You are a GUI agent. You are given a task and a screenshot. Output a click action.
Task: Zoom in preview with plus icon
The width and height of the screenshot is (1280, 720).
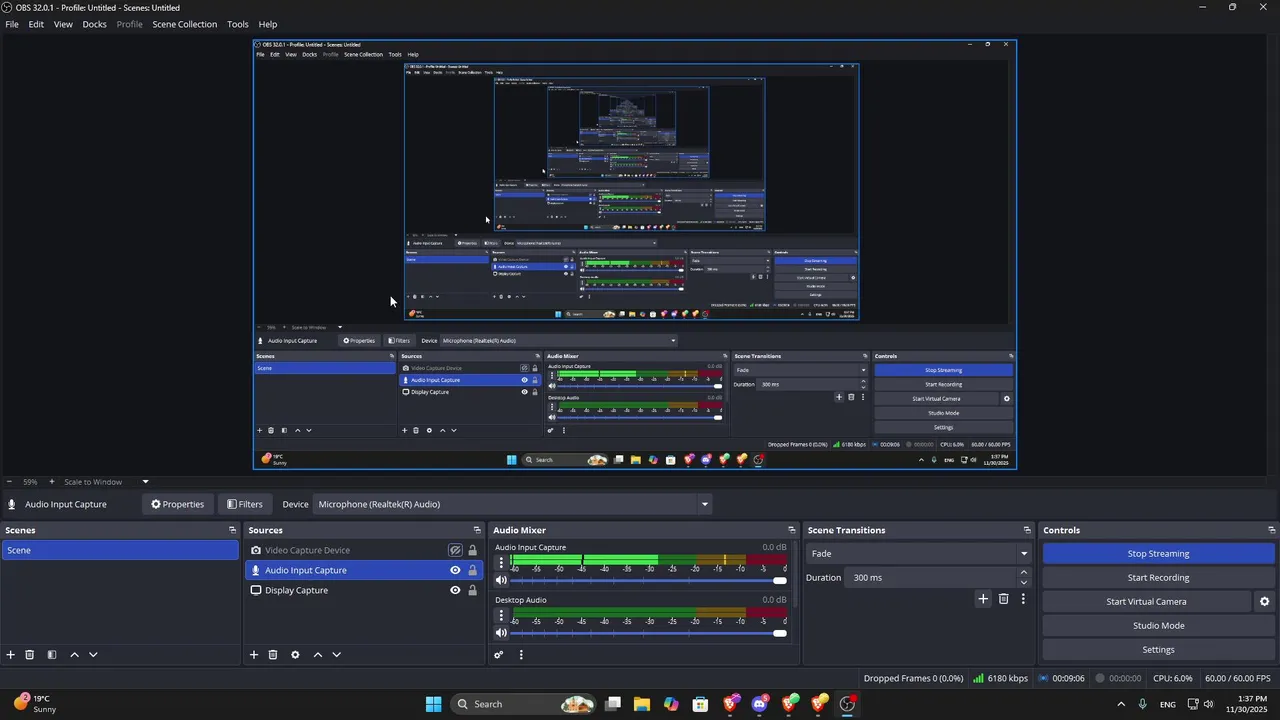pos(52,482)
